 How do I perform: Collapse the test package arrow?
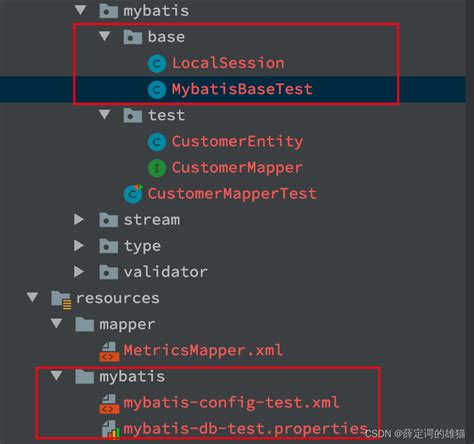105,115
